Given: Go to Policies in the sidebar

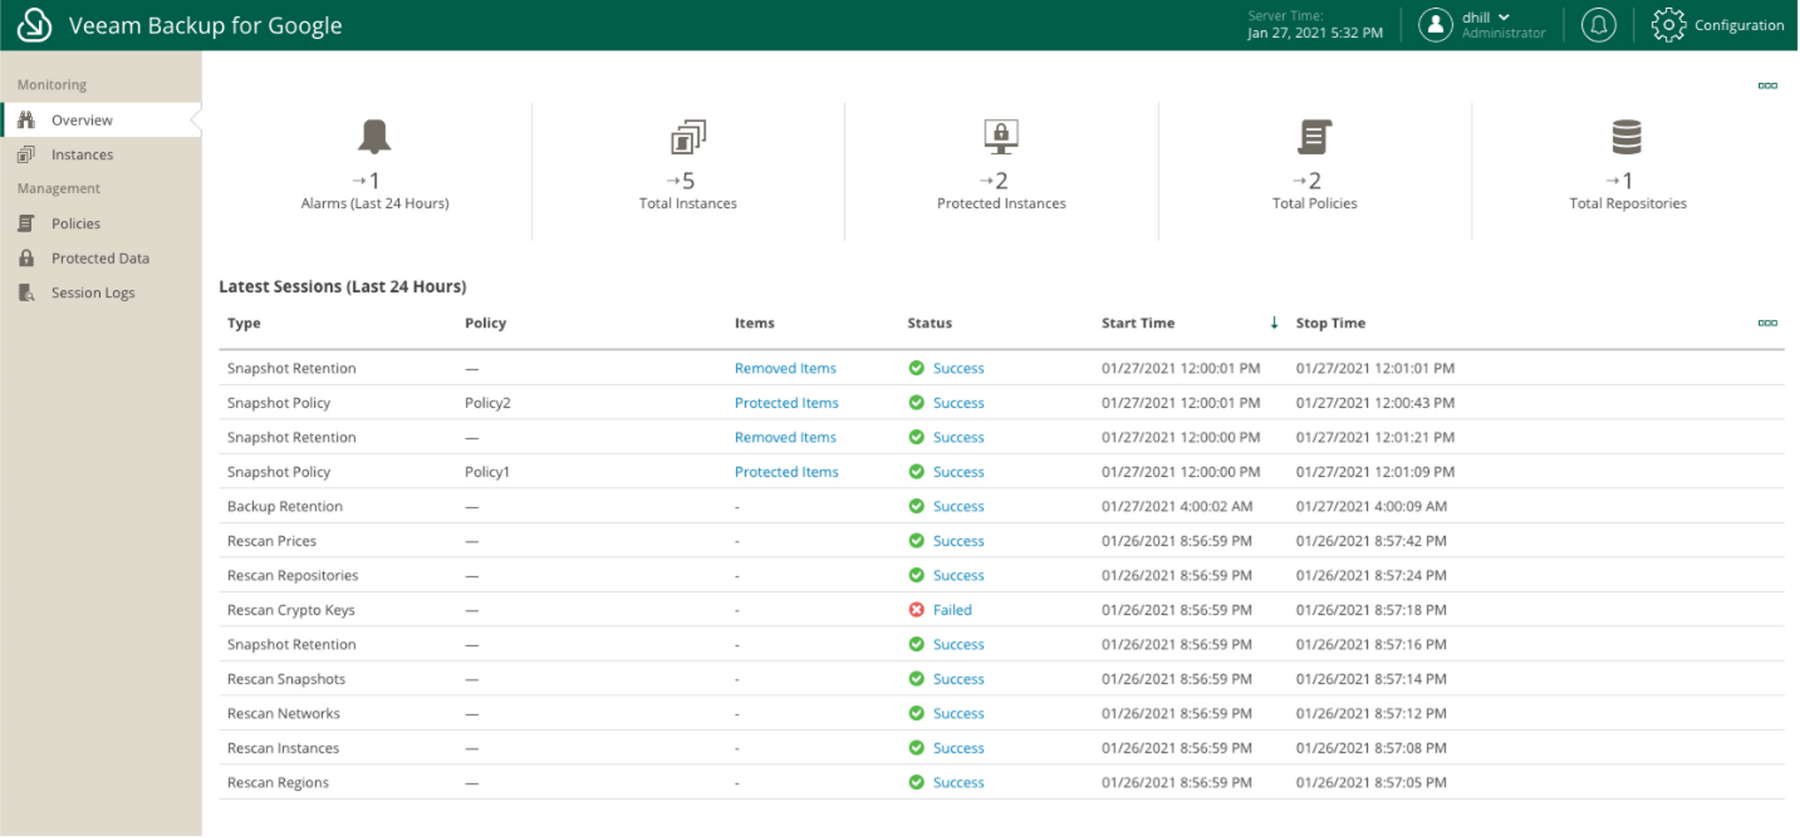Looking at the screenshot, I should [76, 224].
